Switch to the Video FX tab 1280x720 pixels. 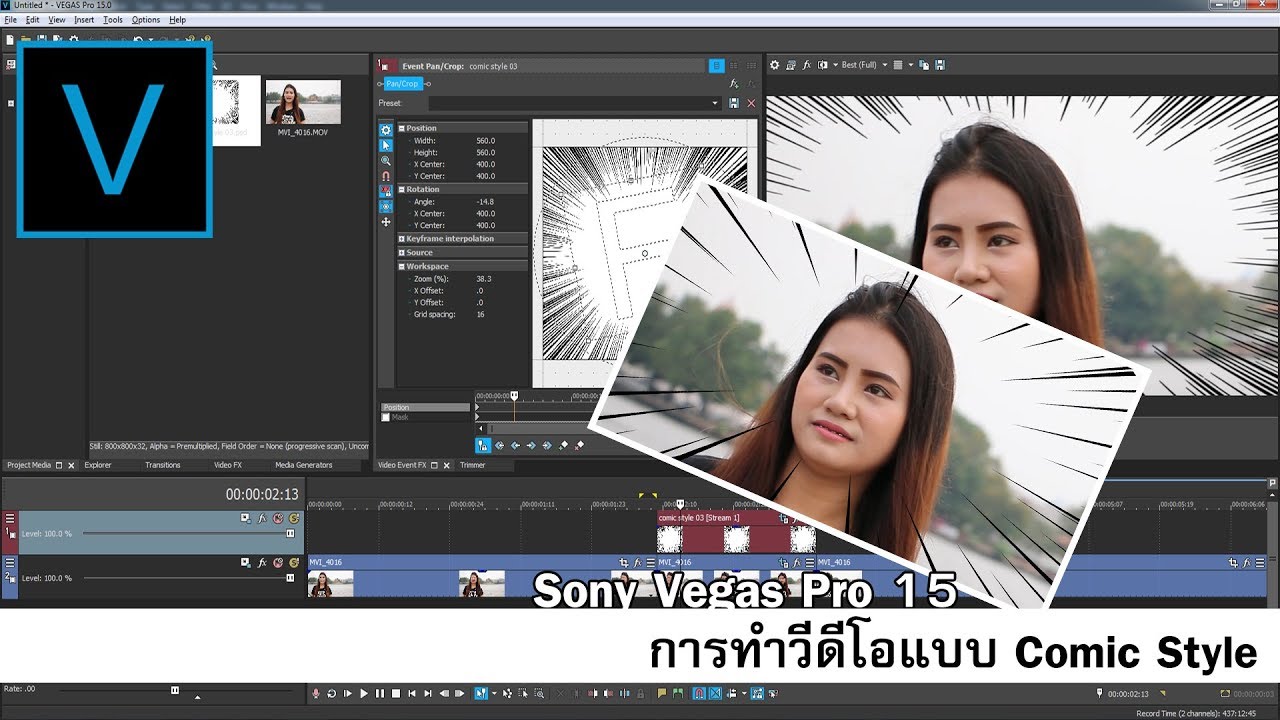[x=228, y=465]
